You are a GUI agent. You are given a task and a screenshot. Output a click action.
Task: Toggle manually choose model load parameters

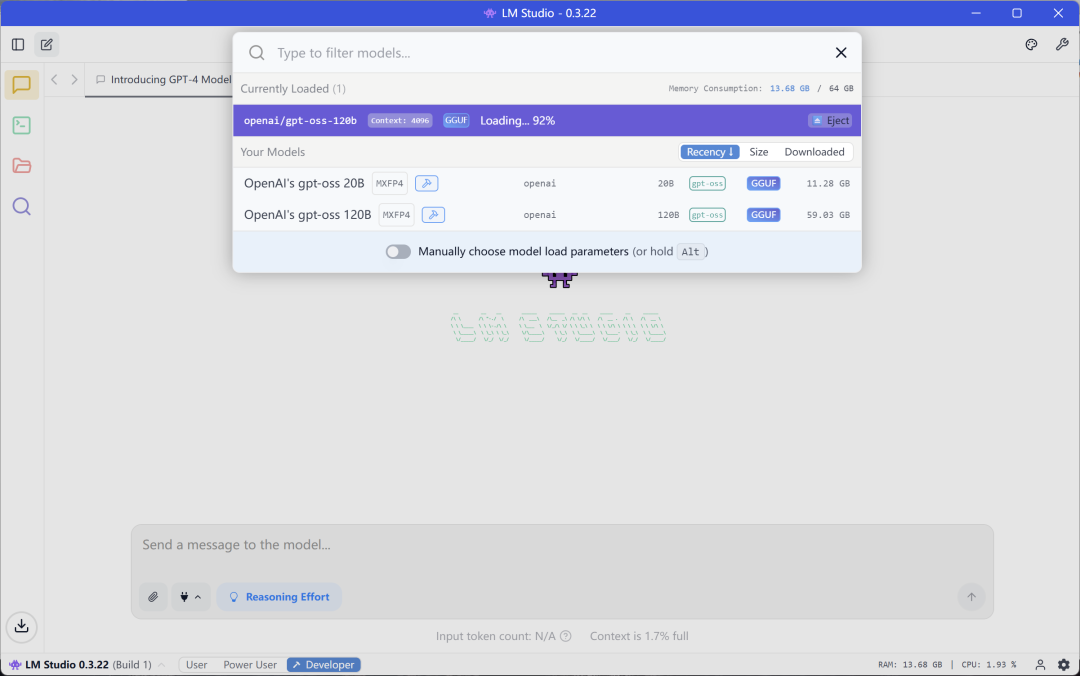[x=398, y=252]
